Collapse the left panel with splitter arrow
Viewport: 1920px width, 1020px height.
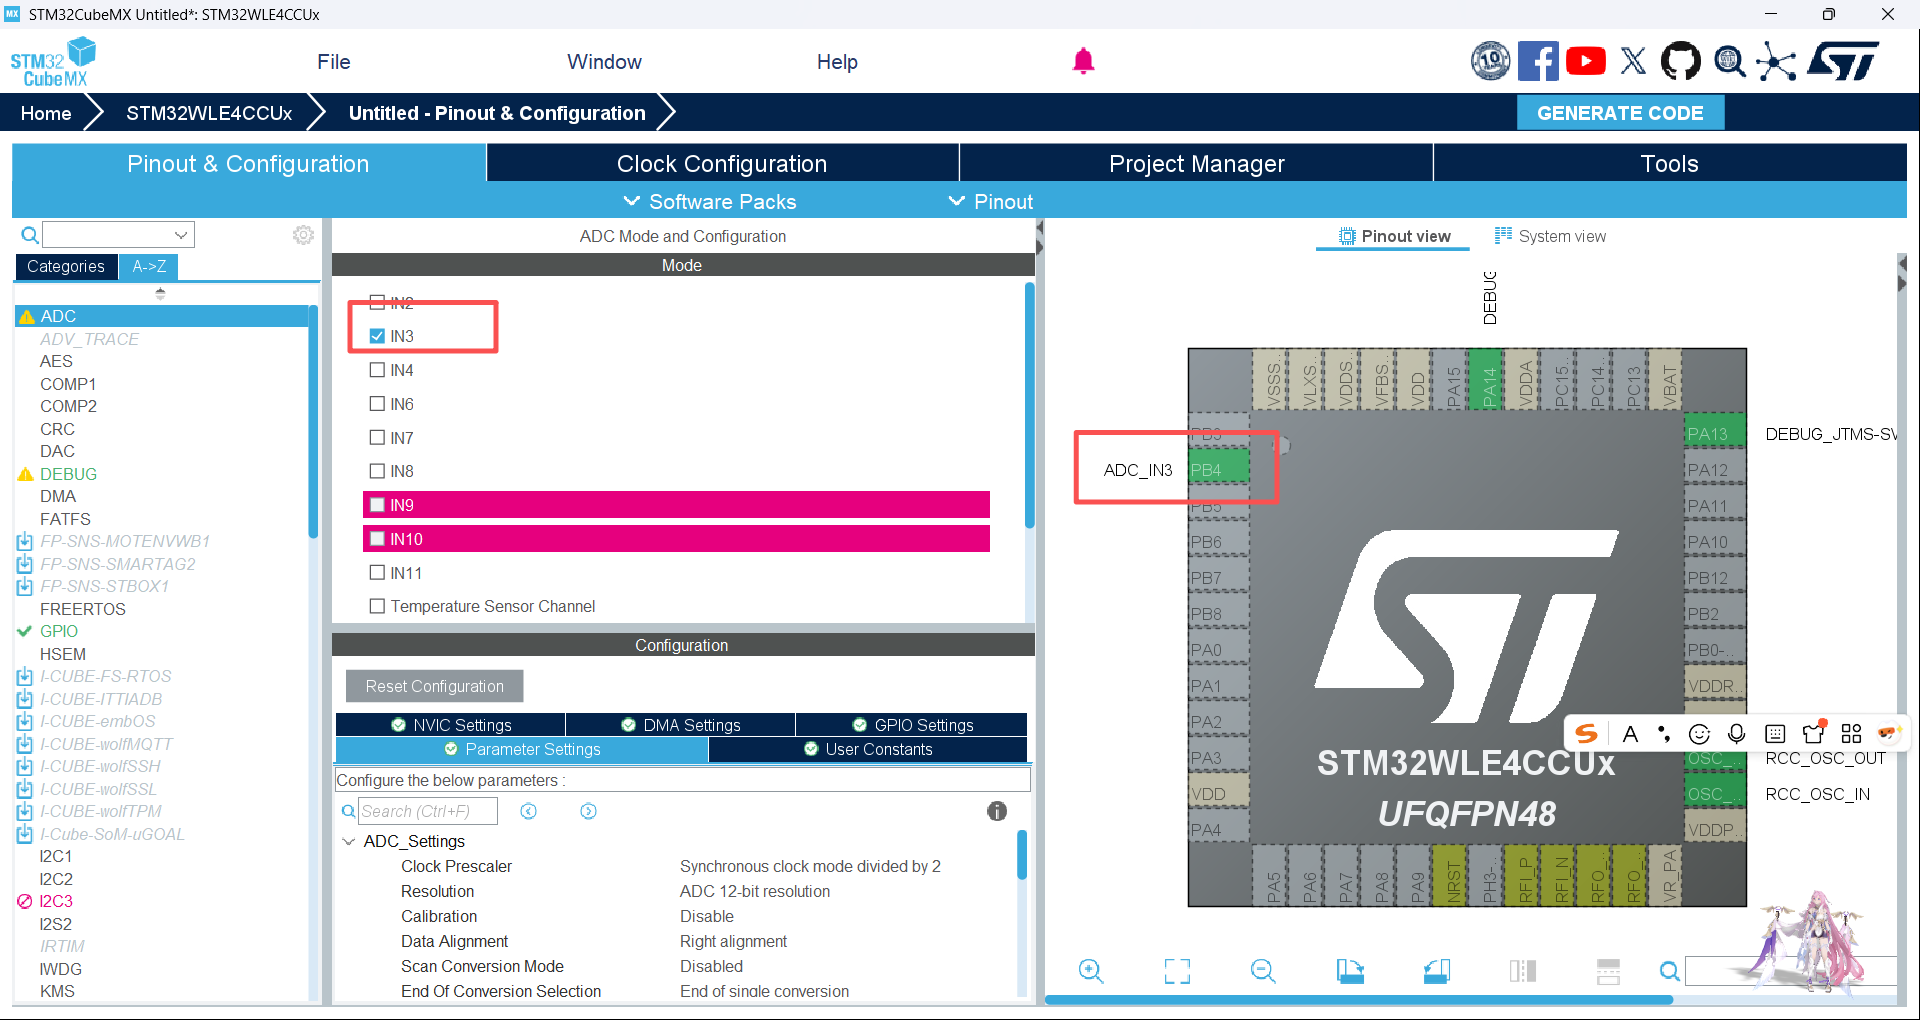point(1039,228)
